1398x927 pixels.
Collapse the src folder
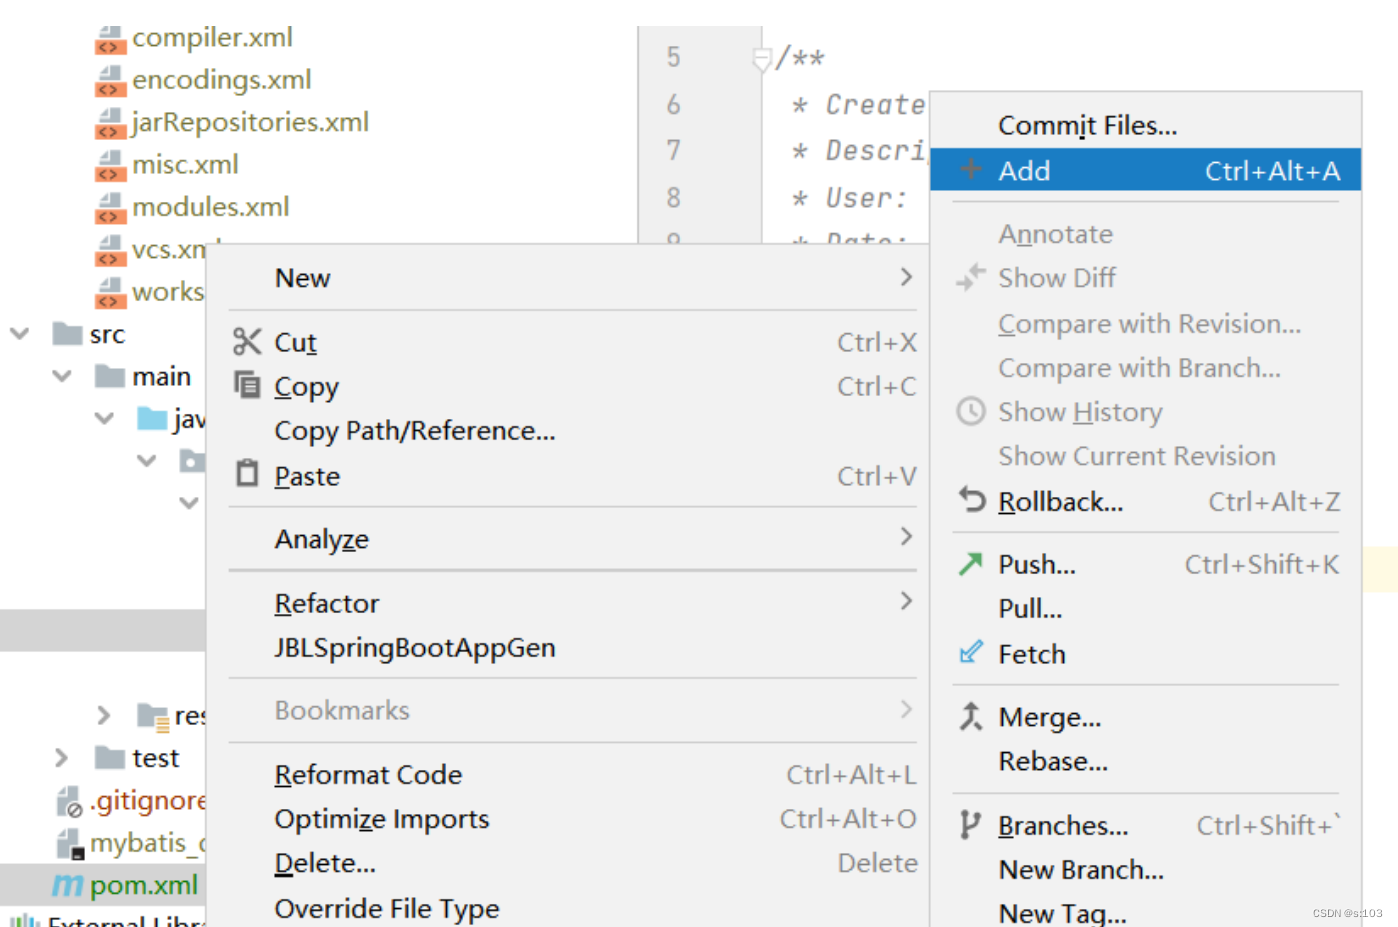pyautogui.click(x=19, y=333)
